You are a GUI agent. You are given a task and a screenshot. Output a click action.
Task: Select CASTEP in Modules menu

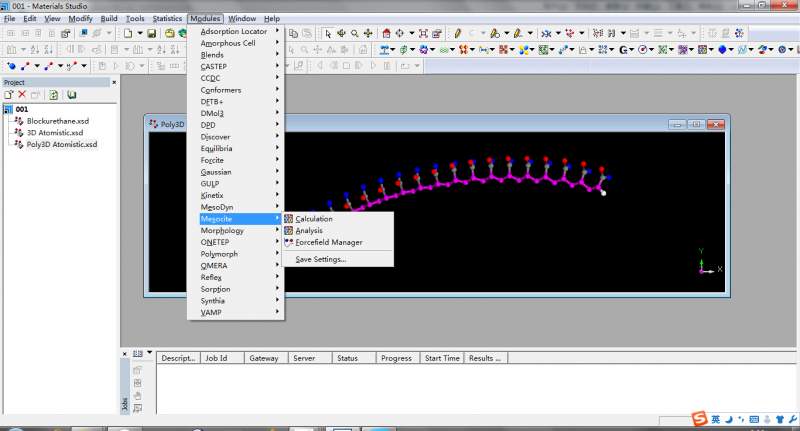pyautogui.click(x=235, y=66)
